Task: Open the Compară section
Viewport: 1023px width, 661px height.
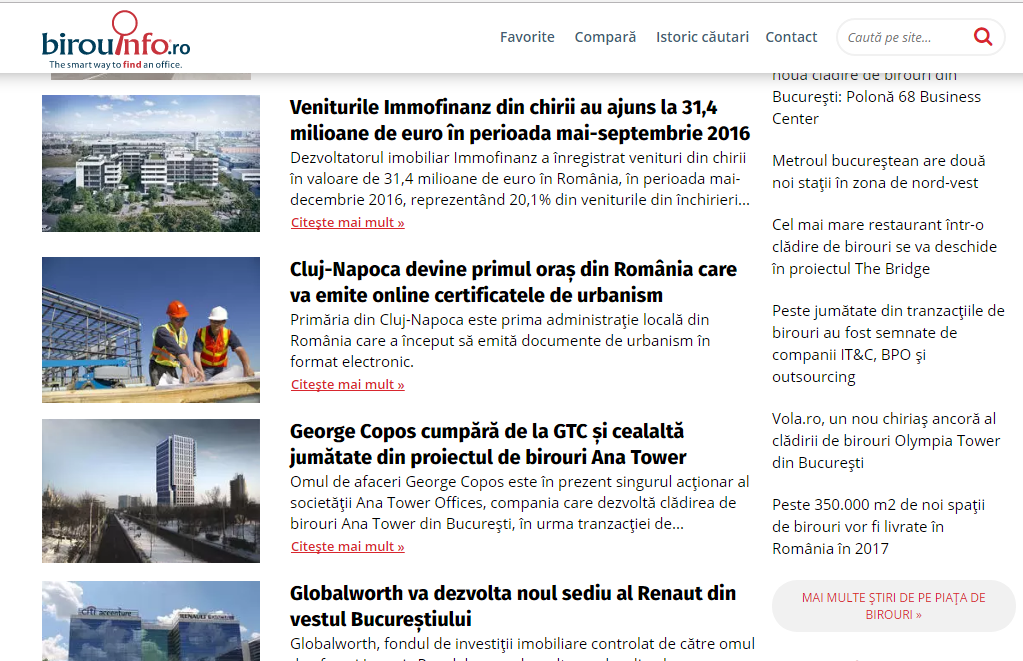Action: coord(604,36)
